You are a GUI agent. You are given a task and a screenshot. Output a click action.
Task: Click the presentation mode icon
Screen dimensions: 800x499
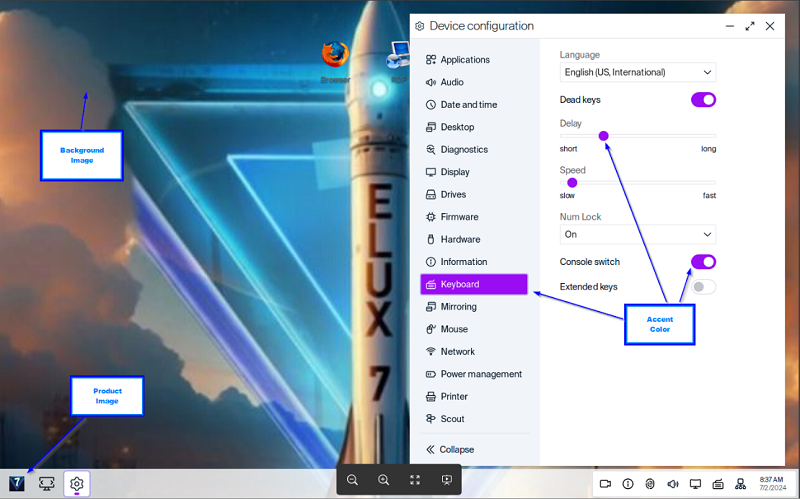pos(446,480)
